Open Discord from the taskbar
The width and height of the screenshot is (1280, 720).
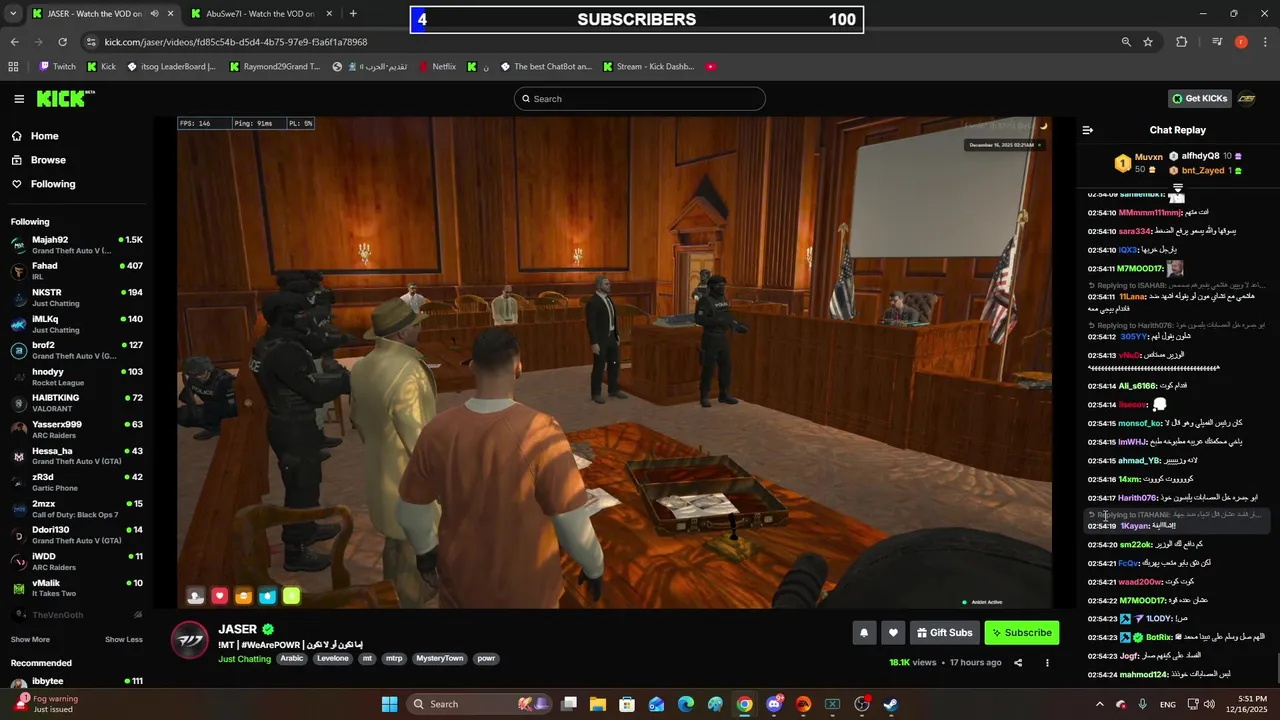(774, 704)
